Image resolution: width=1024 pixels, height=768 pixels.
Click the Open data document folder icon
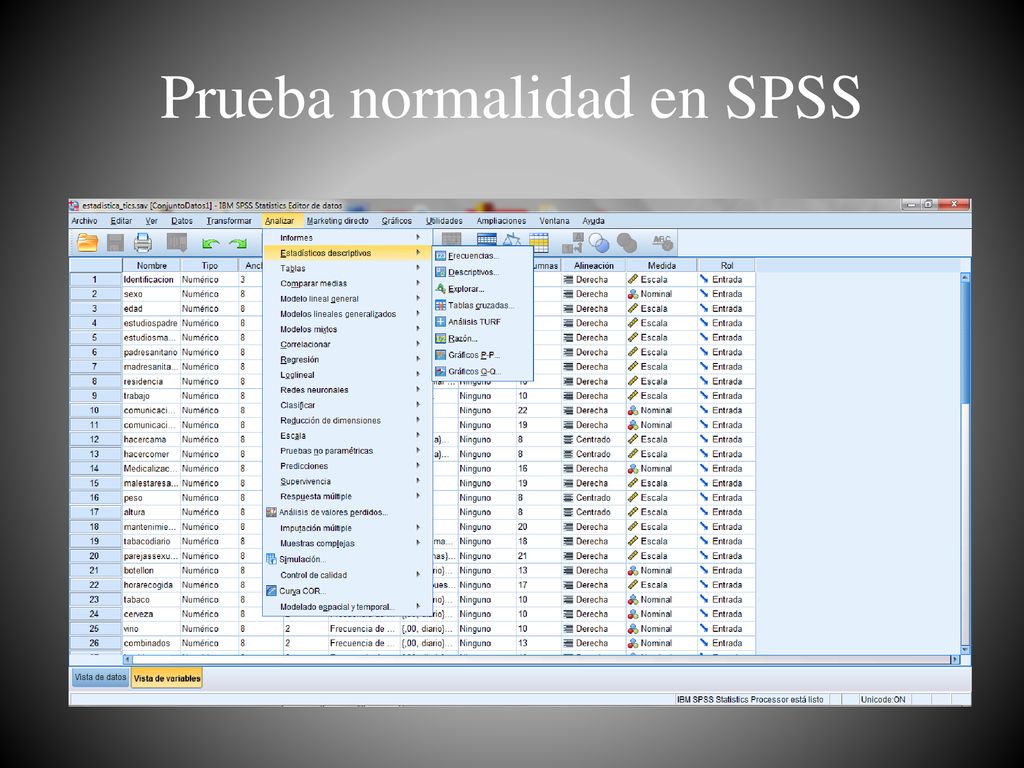[x=88, y=243]
